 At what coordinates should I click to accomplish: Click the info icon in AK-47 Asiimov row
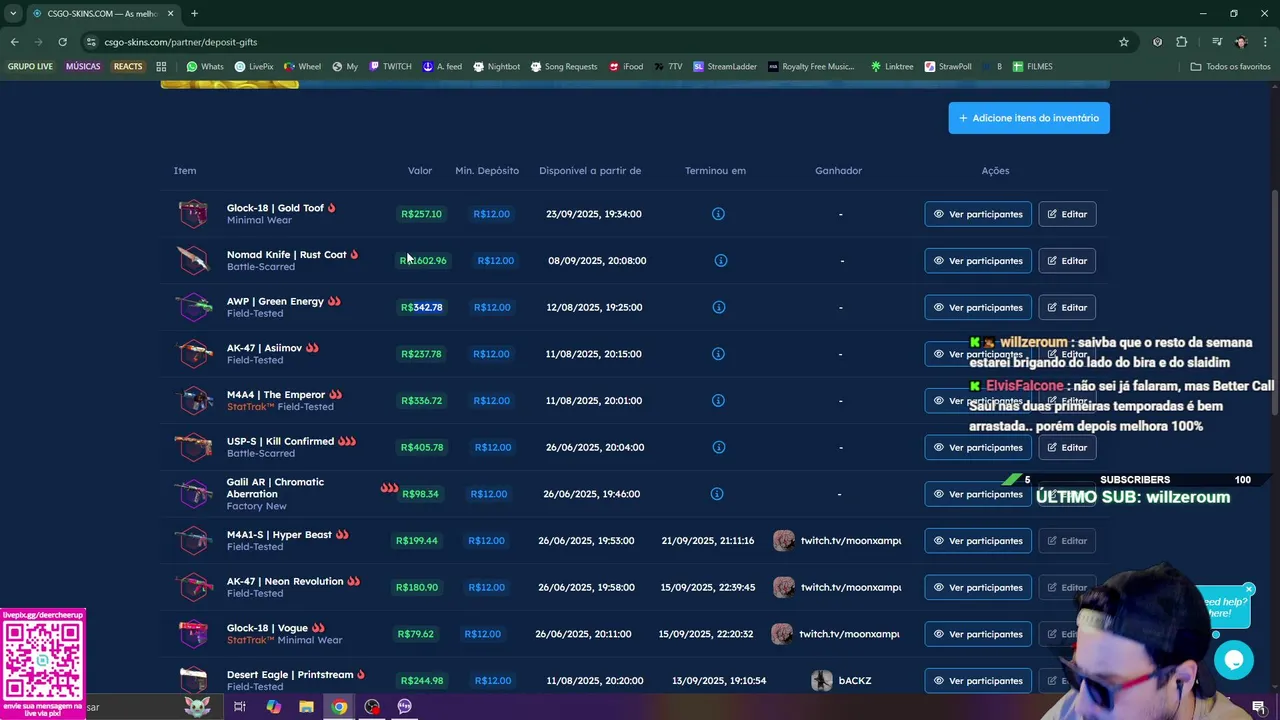[718, 354]
